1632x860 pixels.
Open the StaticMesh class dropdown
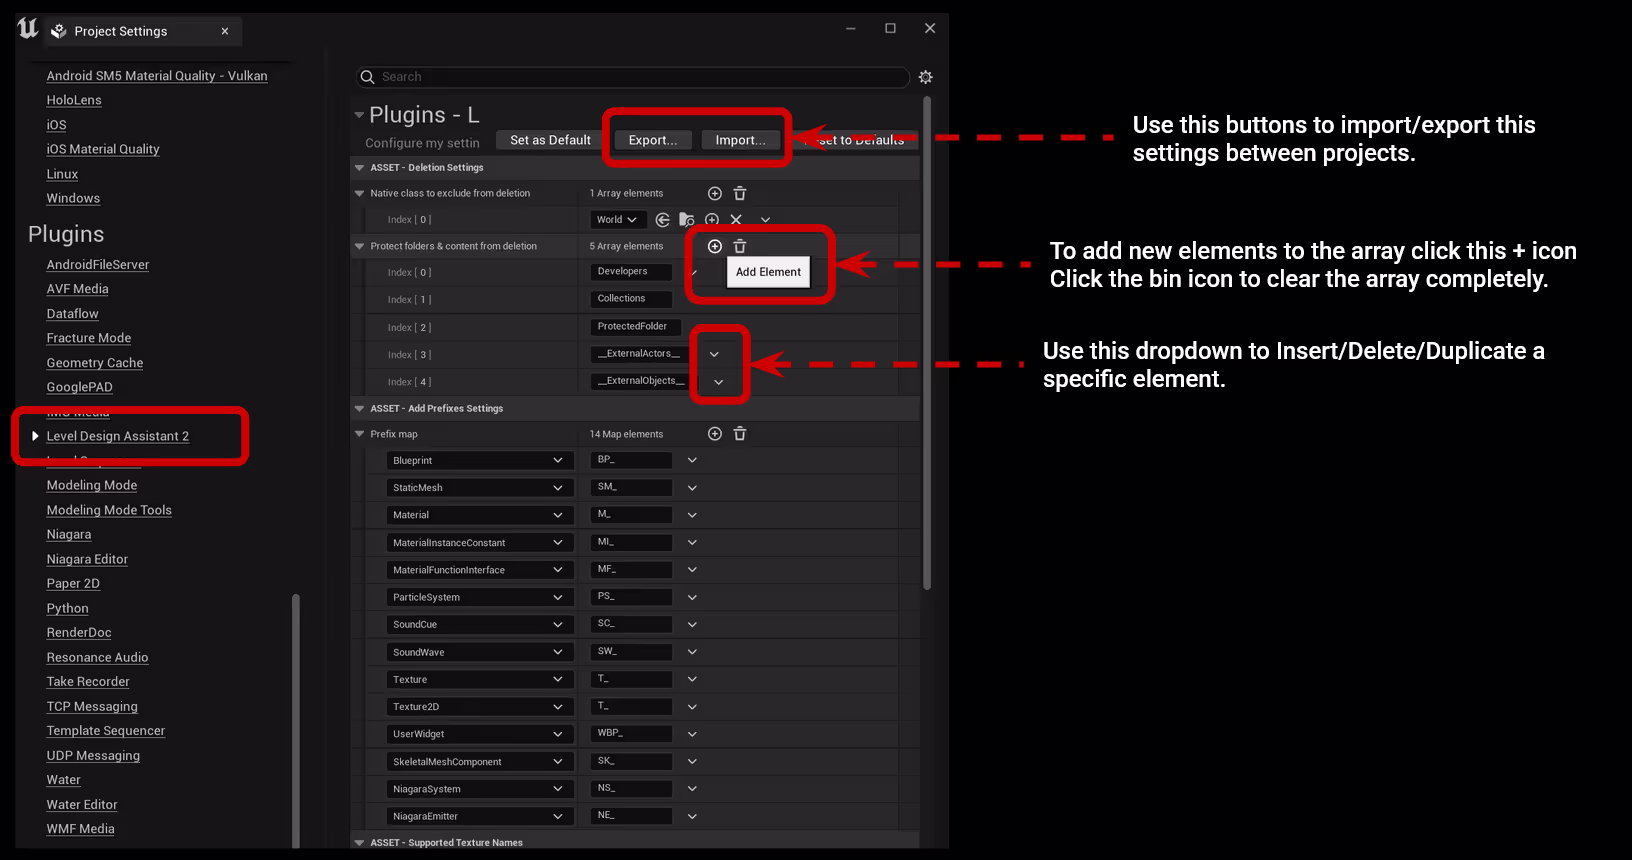coord(479,488)
